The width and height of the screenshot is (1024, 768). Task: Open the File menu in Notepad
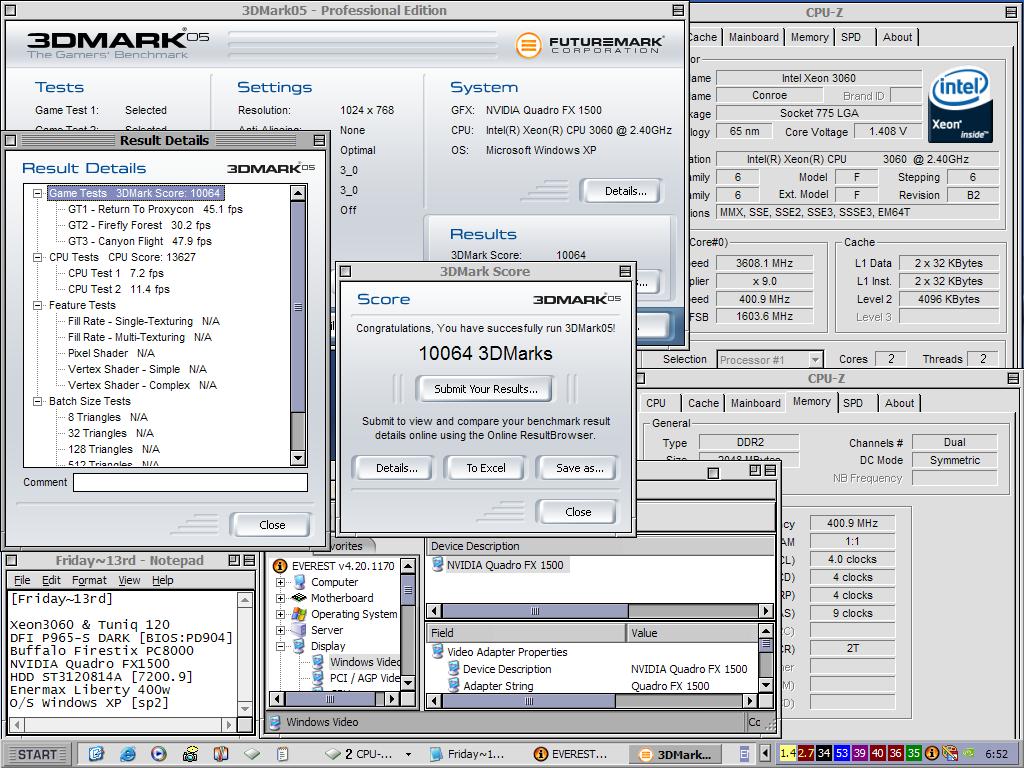(22, 580)
